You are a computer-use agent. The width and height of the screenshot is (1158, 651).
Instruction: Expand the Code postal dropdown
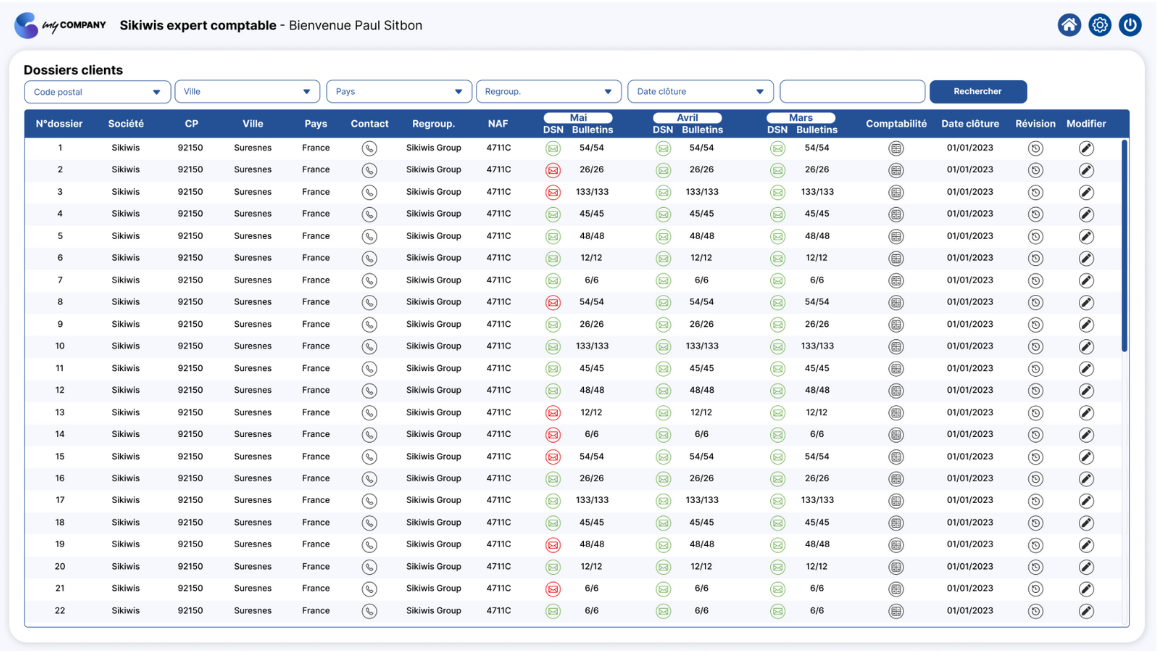click(x=97, y=92)
